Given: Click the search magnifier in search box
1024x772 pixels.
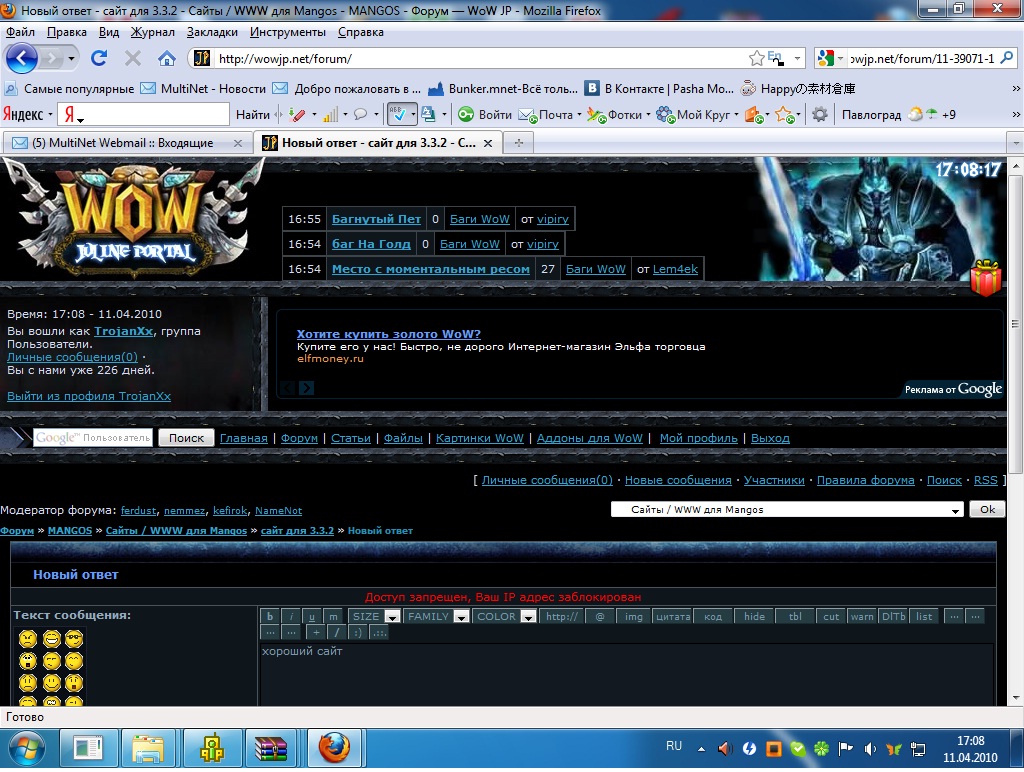Looking at the screenshot, I should pos(1006,58).
